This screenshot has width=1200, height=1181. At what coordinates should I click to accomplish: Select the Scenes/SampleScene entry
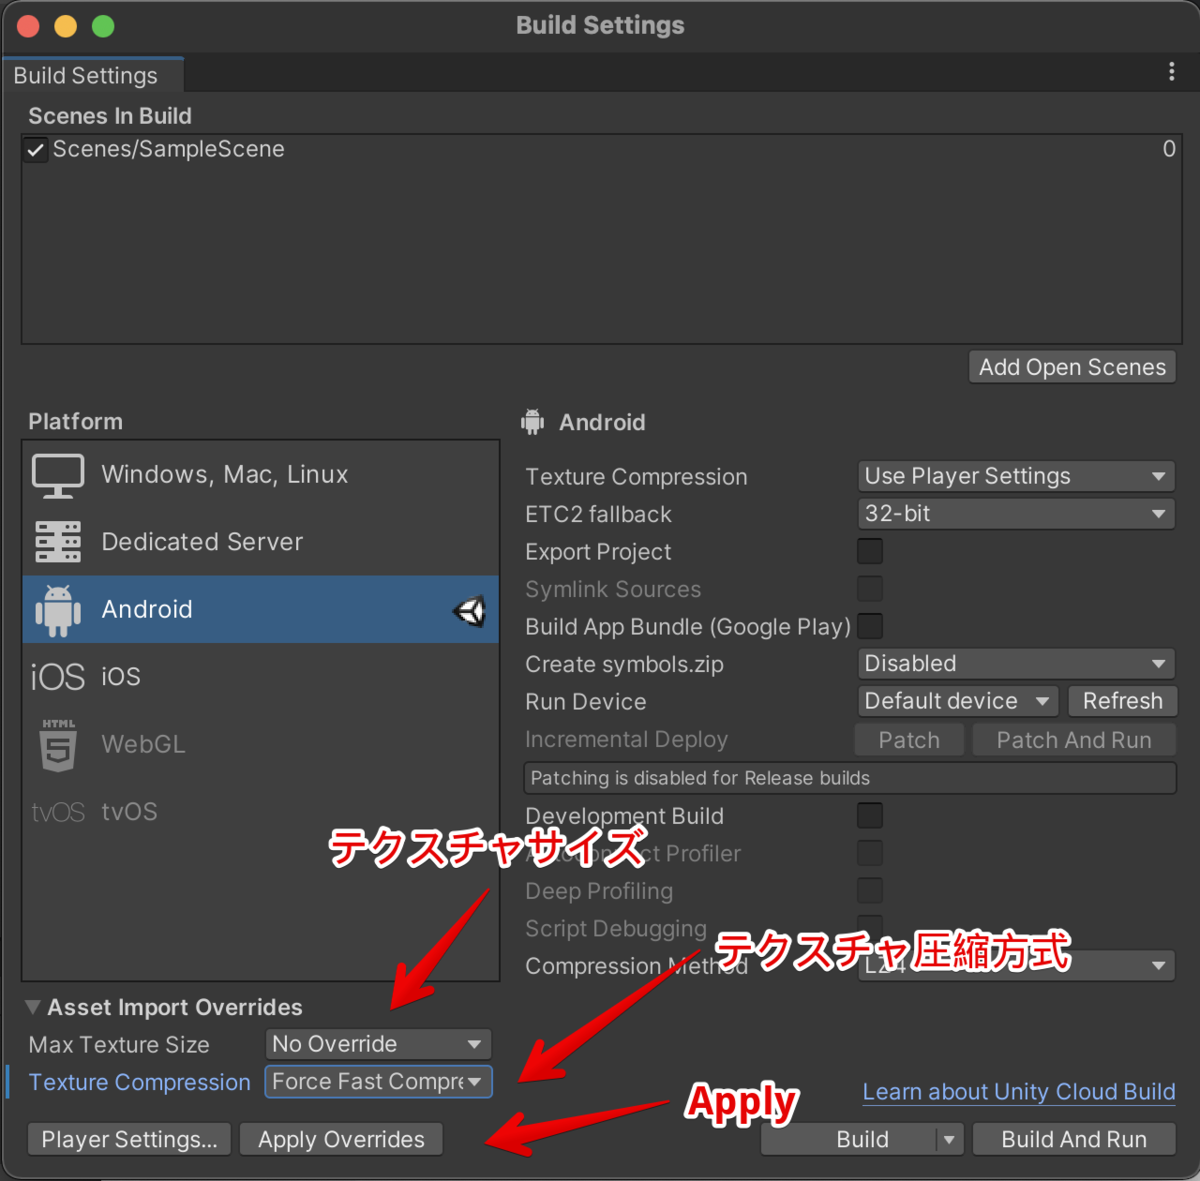pyautogui.click(x=601, y=150)
